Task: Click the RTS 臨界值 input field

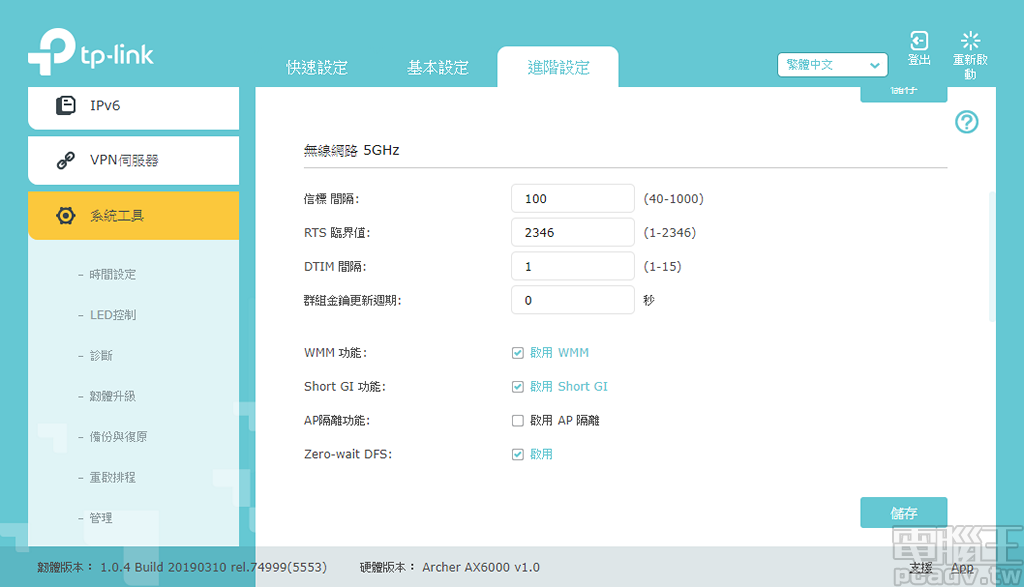Action: 572,231
